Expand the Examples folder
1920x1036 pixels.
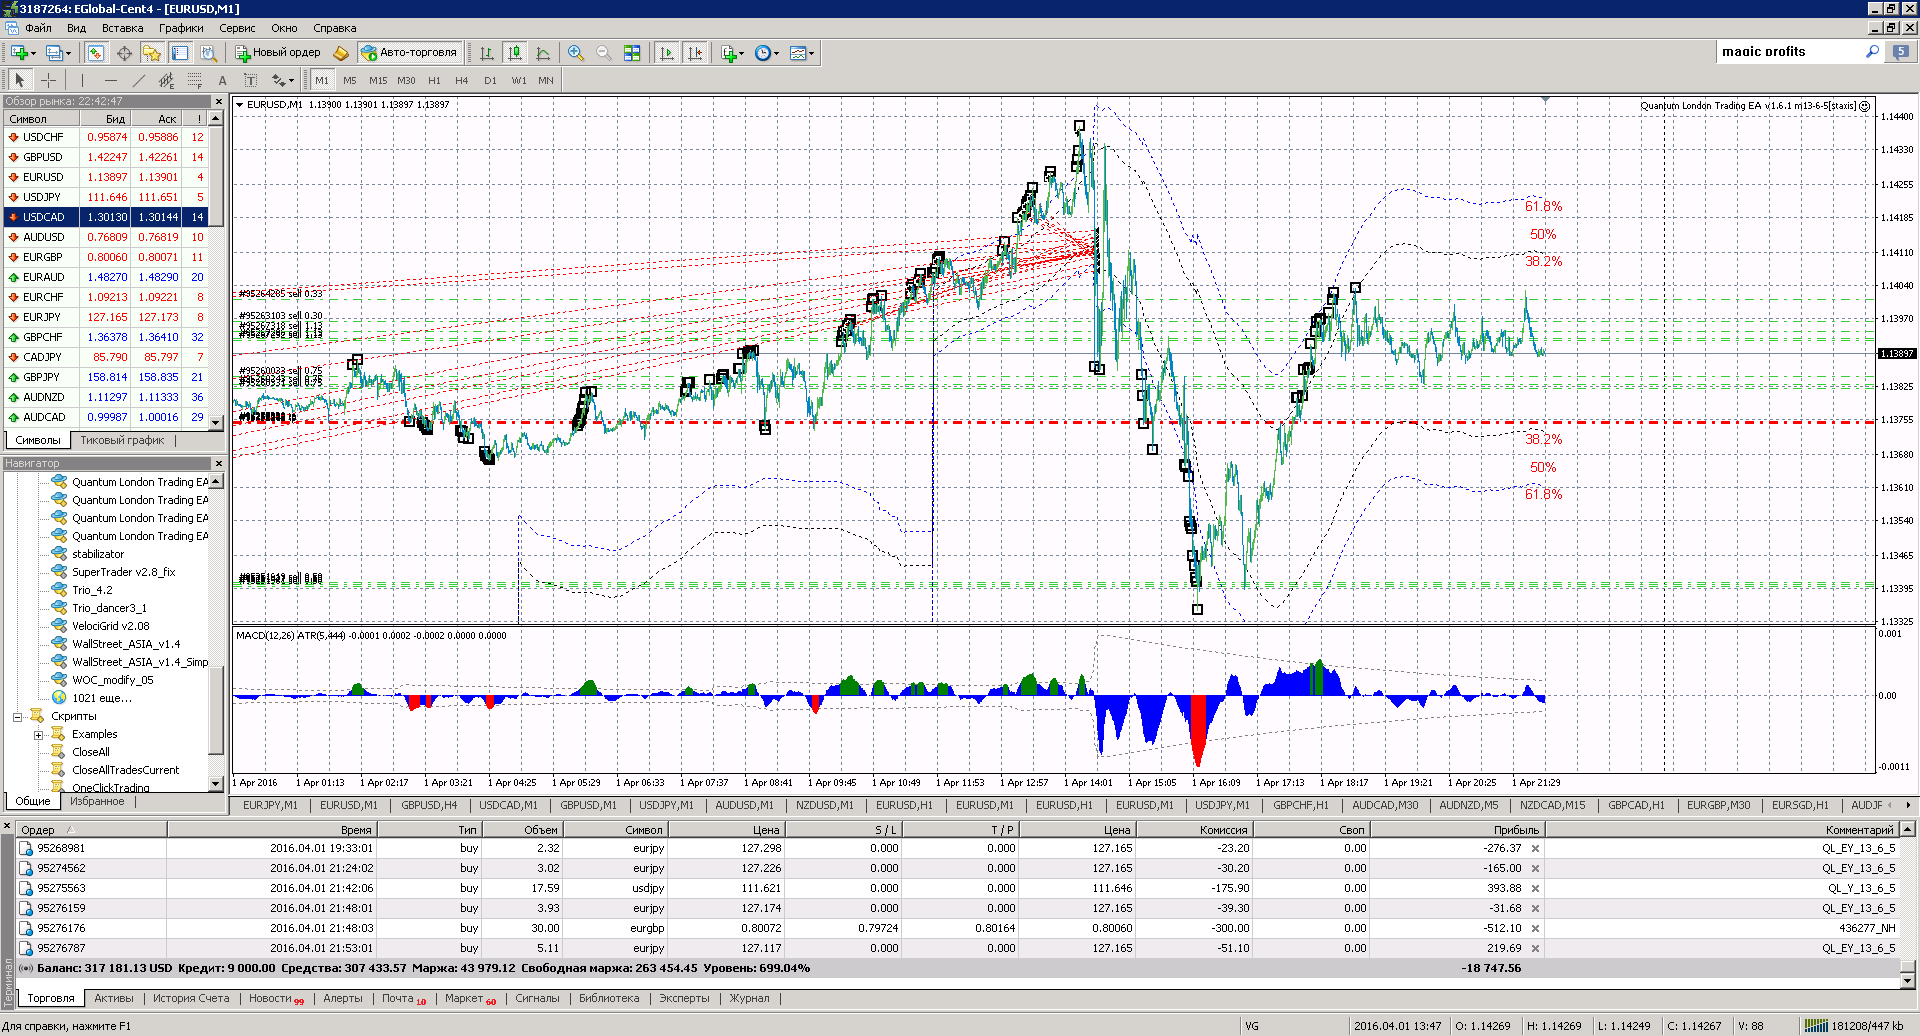(39, 735)
